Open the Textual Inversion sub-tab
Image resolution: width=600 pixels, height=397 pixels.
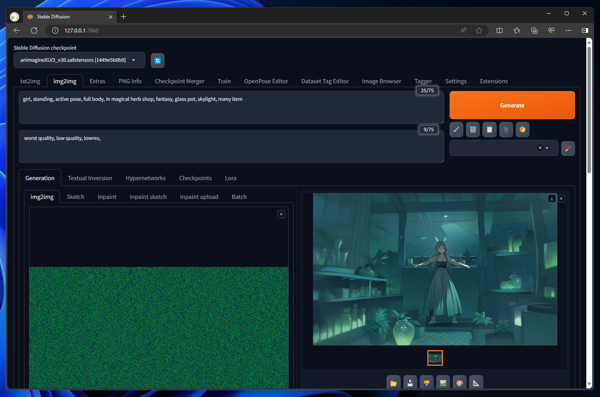90,178
